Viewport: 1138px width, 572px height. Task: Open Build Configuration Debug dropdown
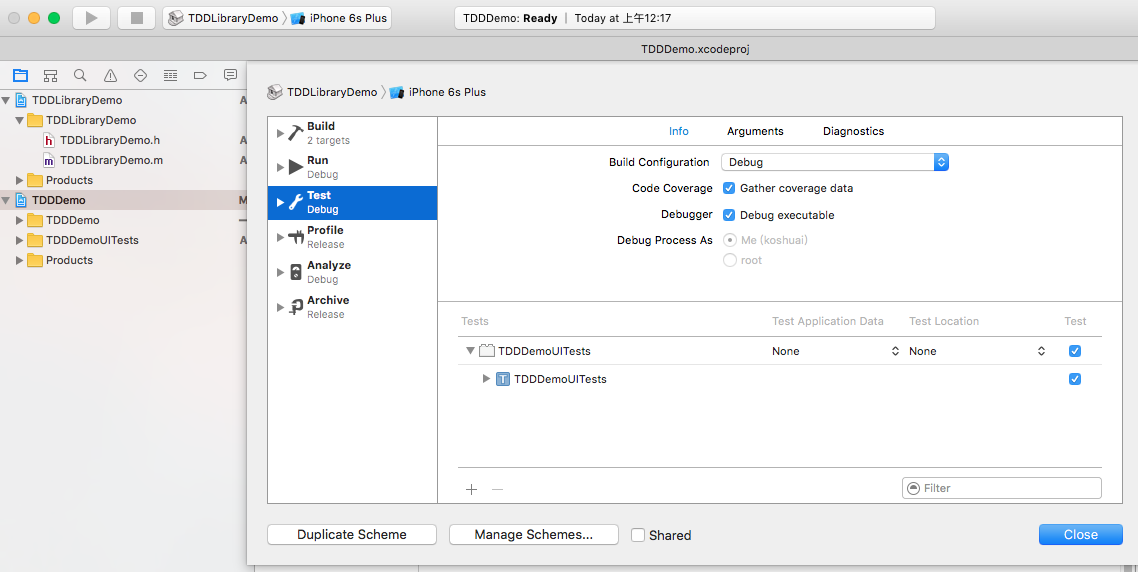point(835,162)
